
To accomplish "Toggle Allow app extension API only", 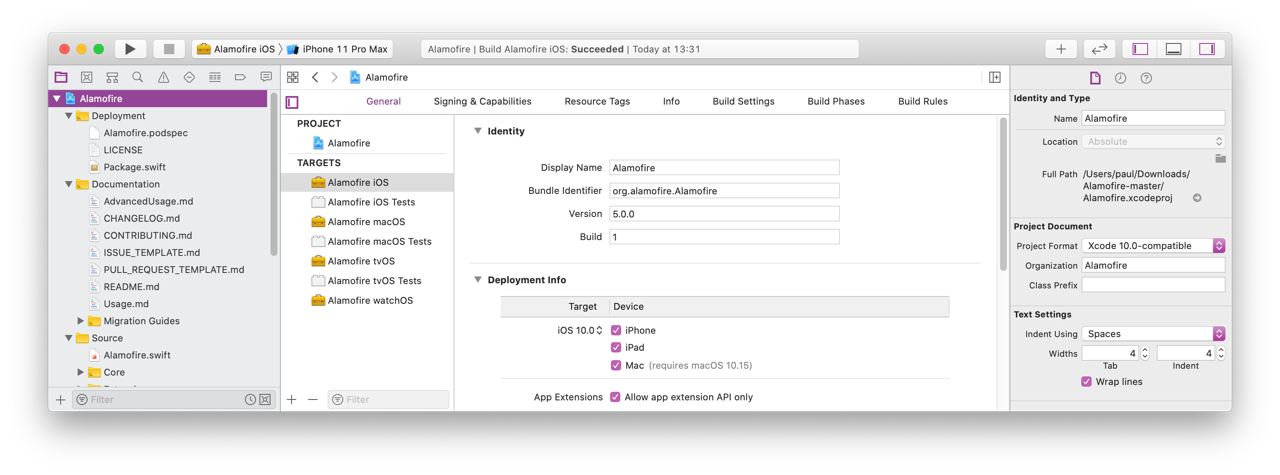I will pos(615,397).
